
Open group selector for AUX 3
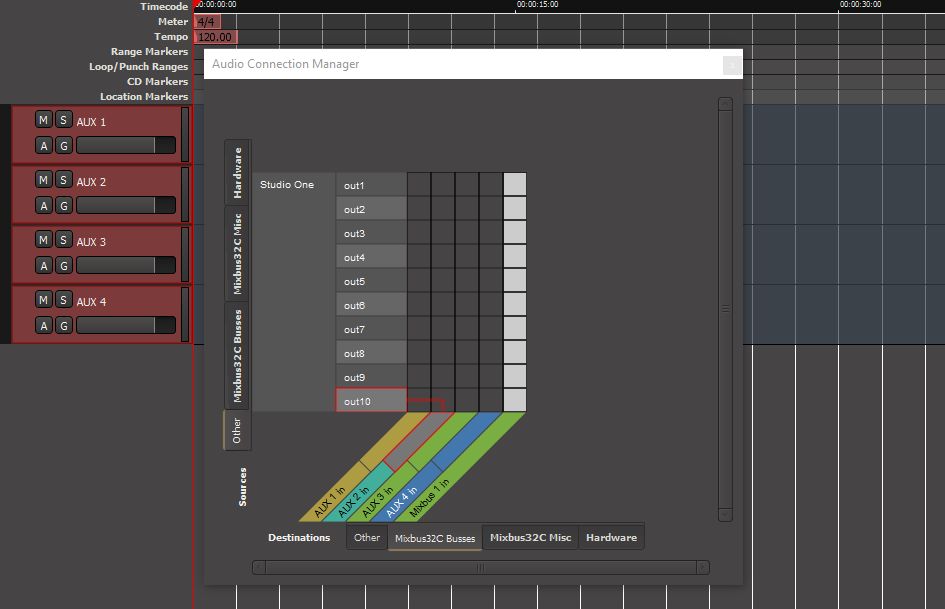(x=63, y=265)
